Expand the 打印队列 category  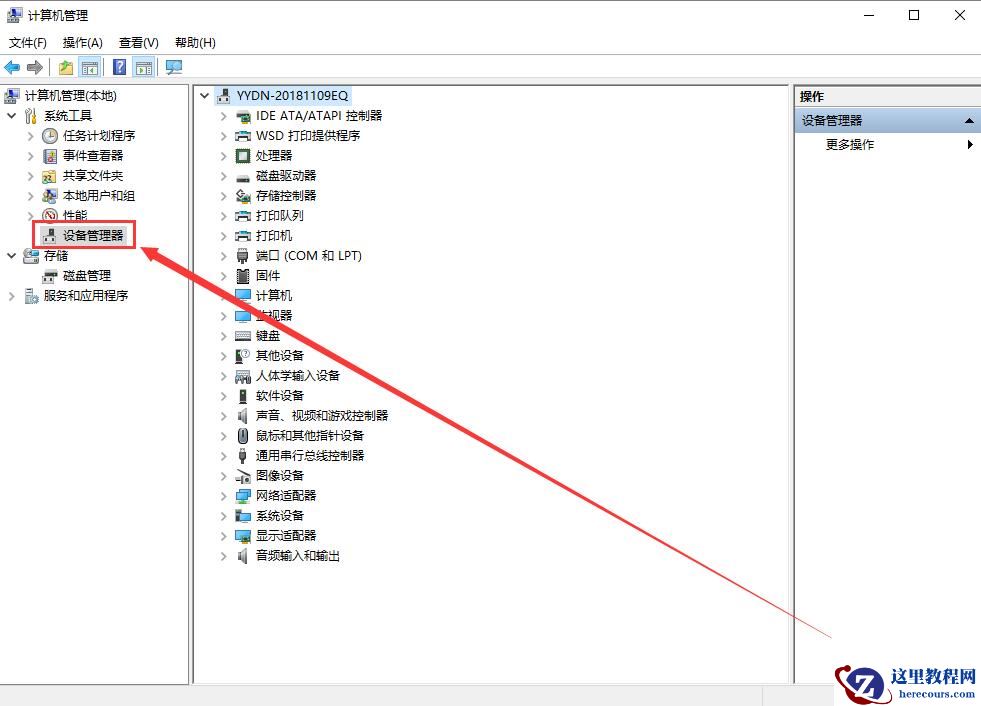(223, 216)
